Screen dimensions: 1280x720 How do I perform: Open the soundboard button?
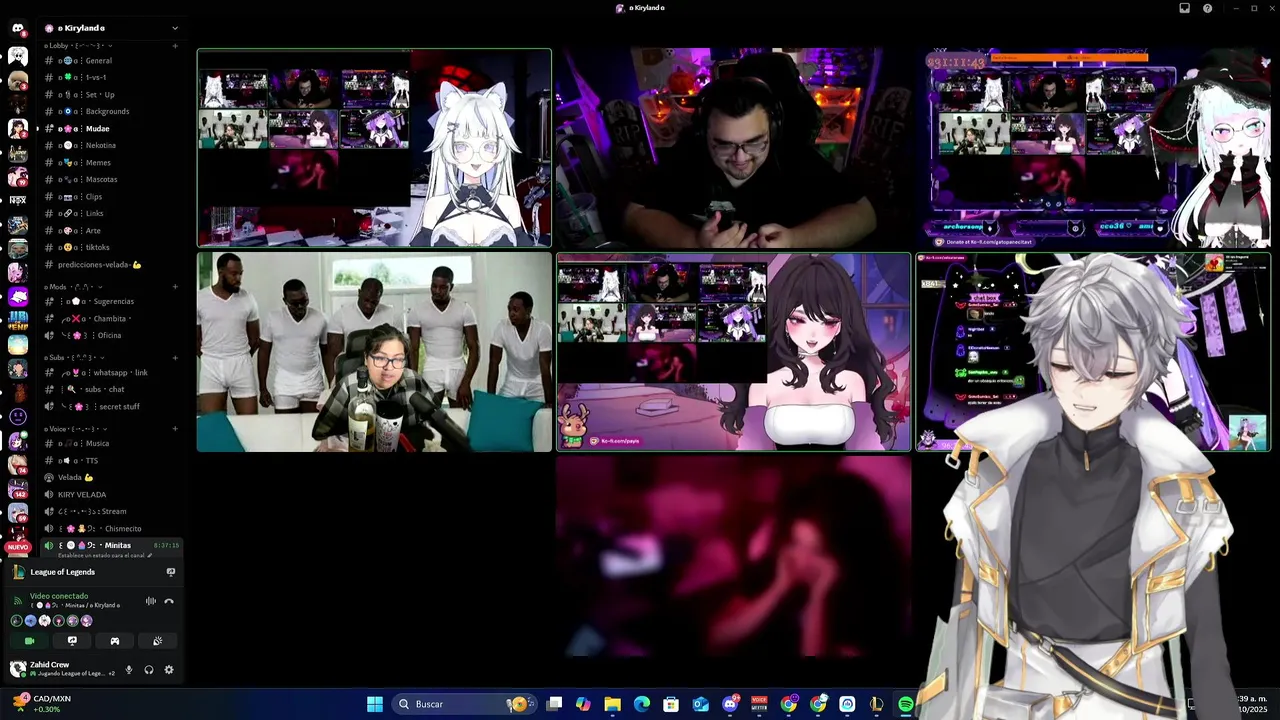coord(158,641)
